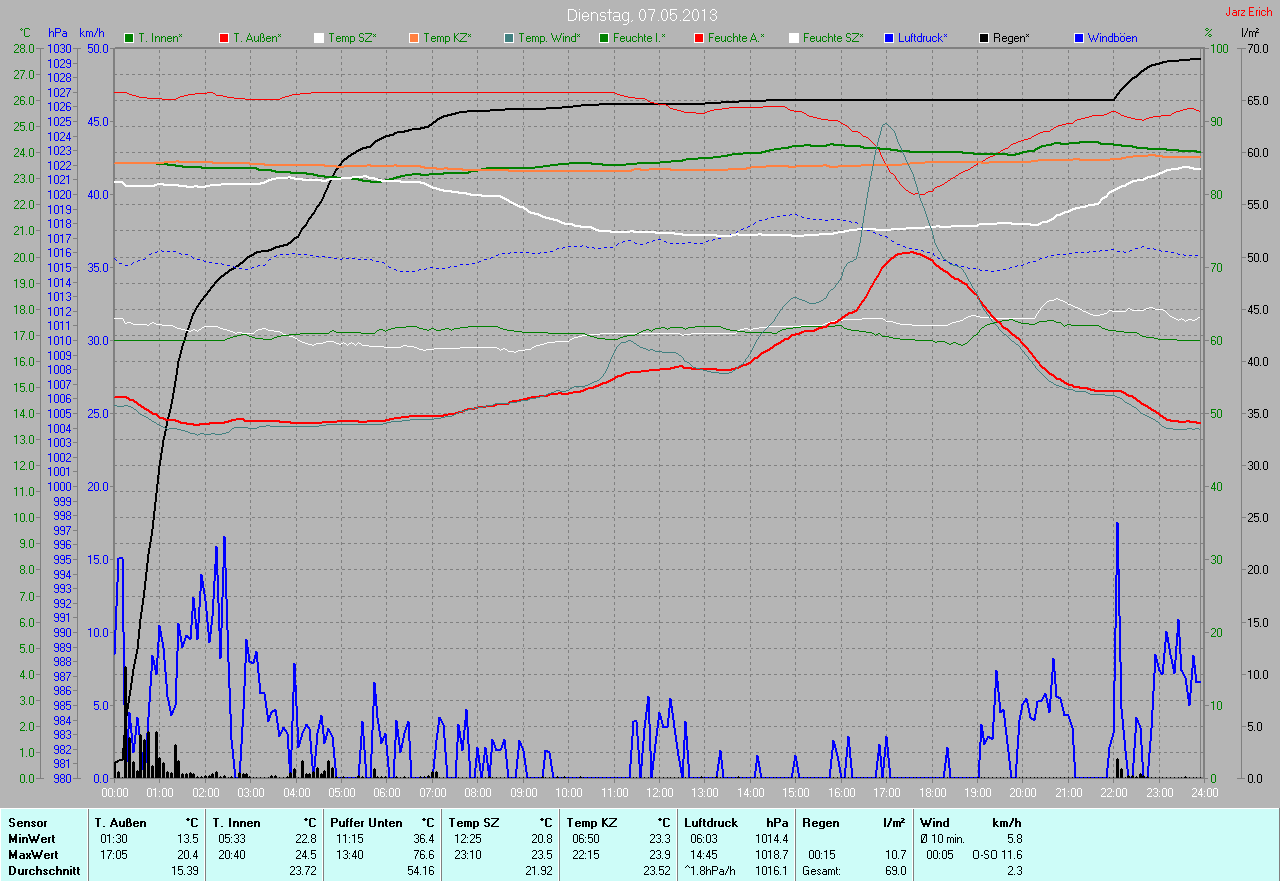This screenshot has width=1280, height=881.
Task: Click the 'Jarz Erich' credit text
Action: [x=1249, y=12]
